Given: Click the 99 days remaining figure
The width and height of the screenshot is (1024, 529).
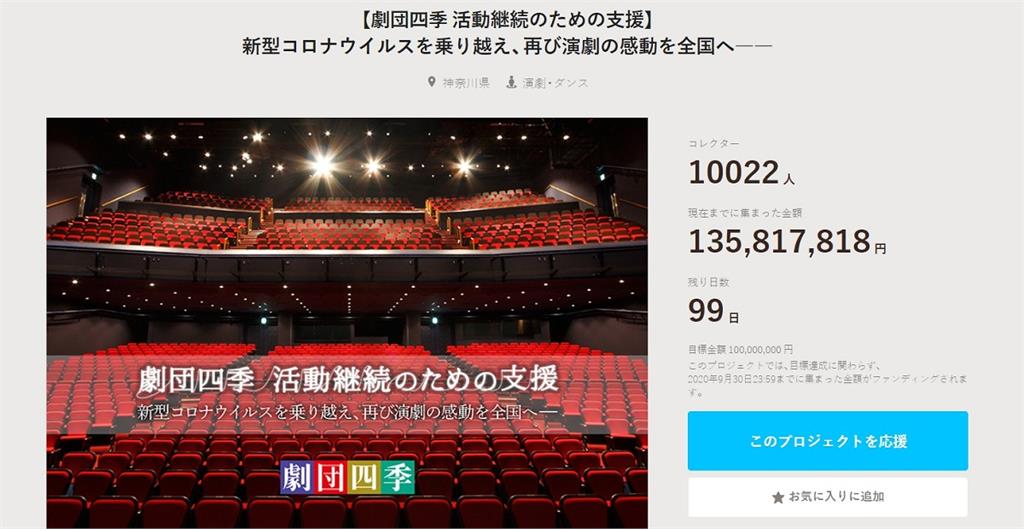Looking at the screenshot, I should [x=706, y=311].
